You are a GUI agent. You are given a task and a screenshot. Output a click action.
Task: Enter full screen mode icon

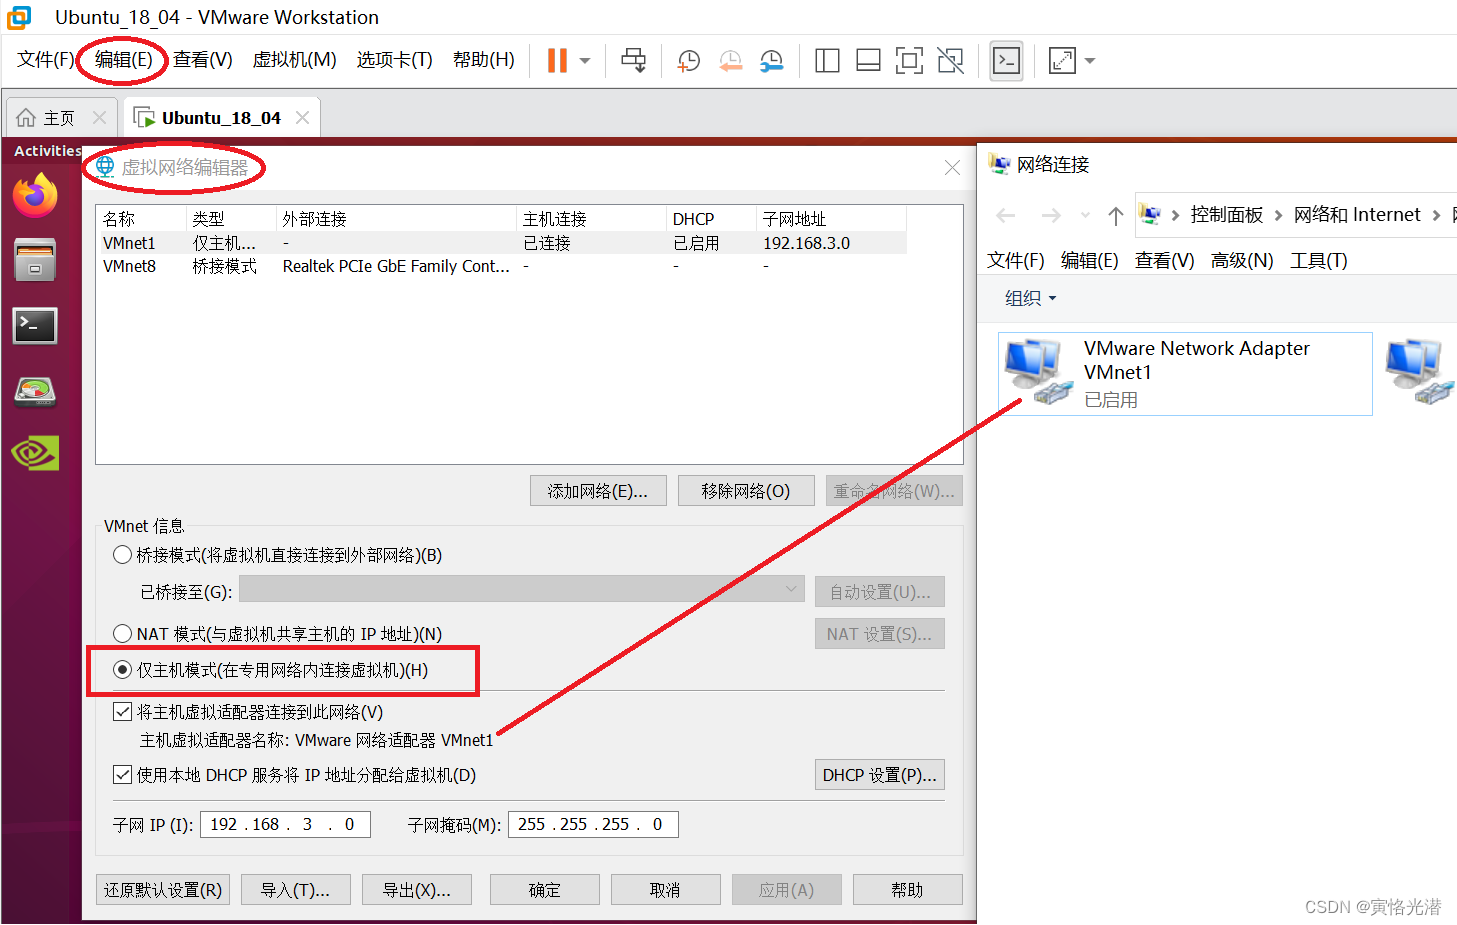pos(908,61)
